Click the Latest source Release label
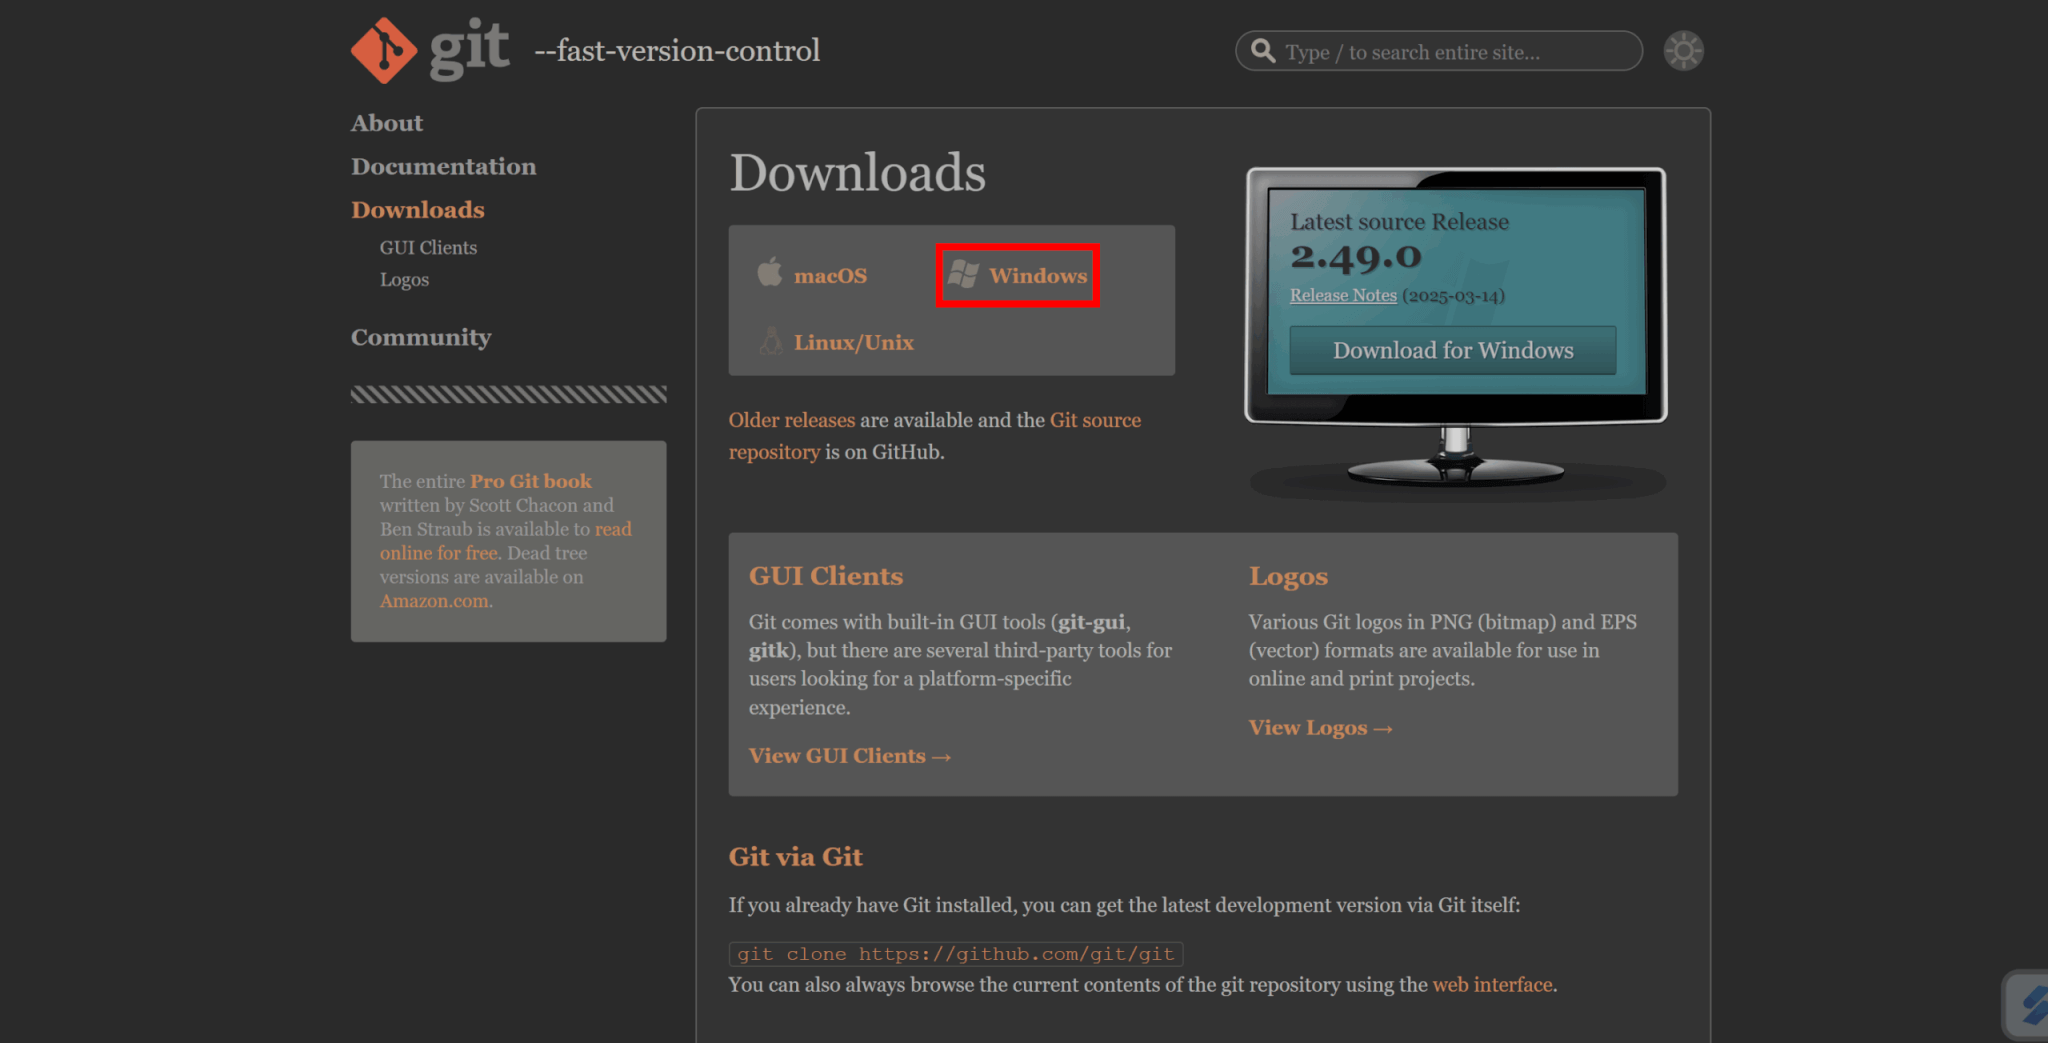Image resolution: width=2048 pixels, height=1043 pixels. (1399, 222)
